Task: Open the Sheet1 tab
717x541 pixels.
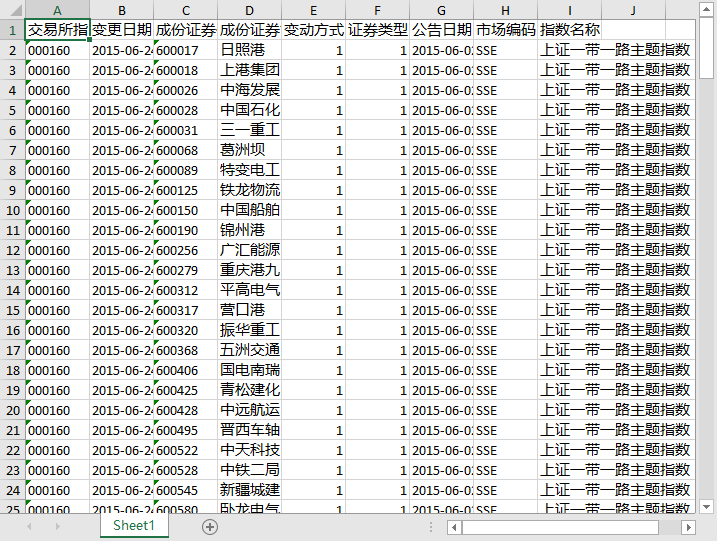Action: 134,525
